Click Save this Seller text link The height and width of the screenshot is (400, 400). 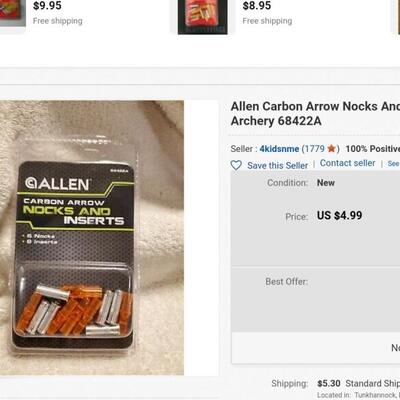[277, 165]
